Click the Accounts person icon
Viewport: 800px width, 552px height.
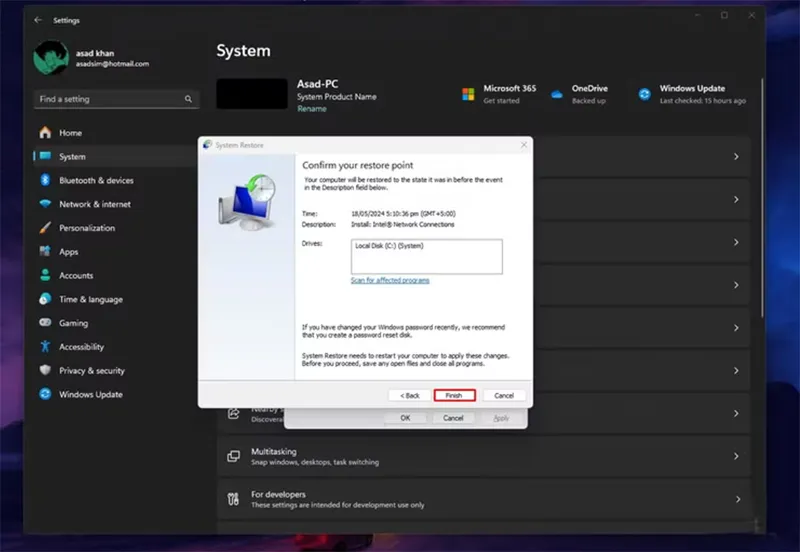[x=45, y=275]
